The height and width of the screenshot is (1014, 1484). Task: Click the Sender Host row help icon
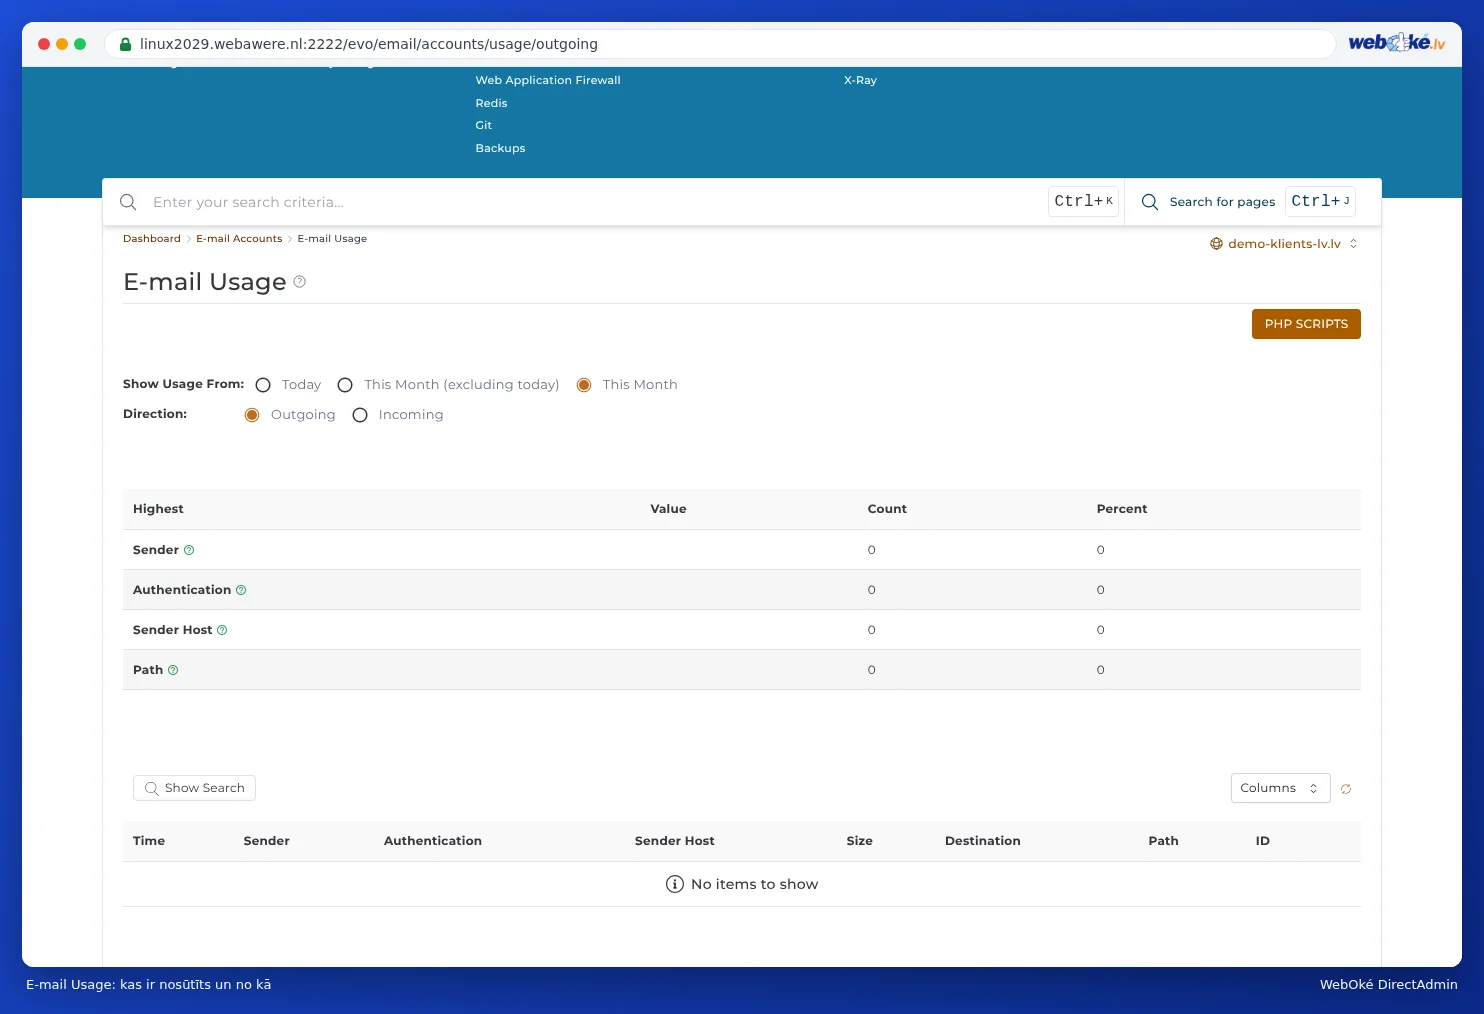tap(222, 630)
